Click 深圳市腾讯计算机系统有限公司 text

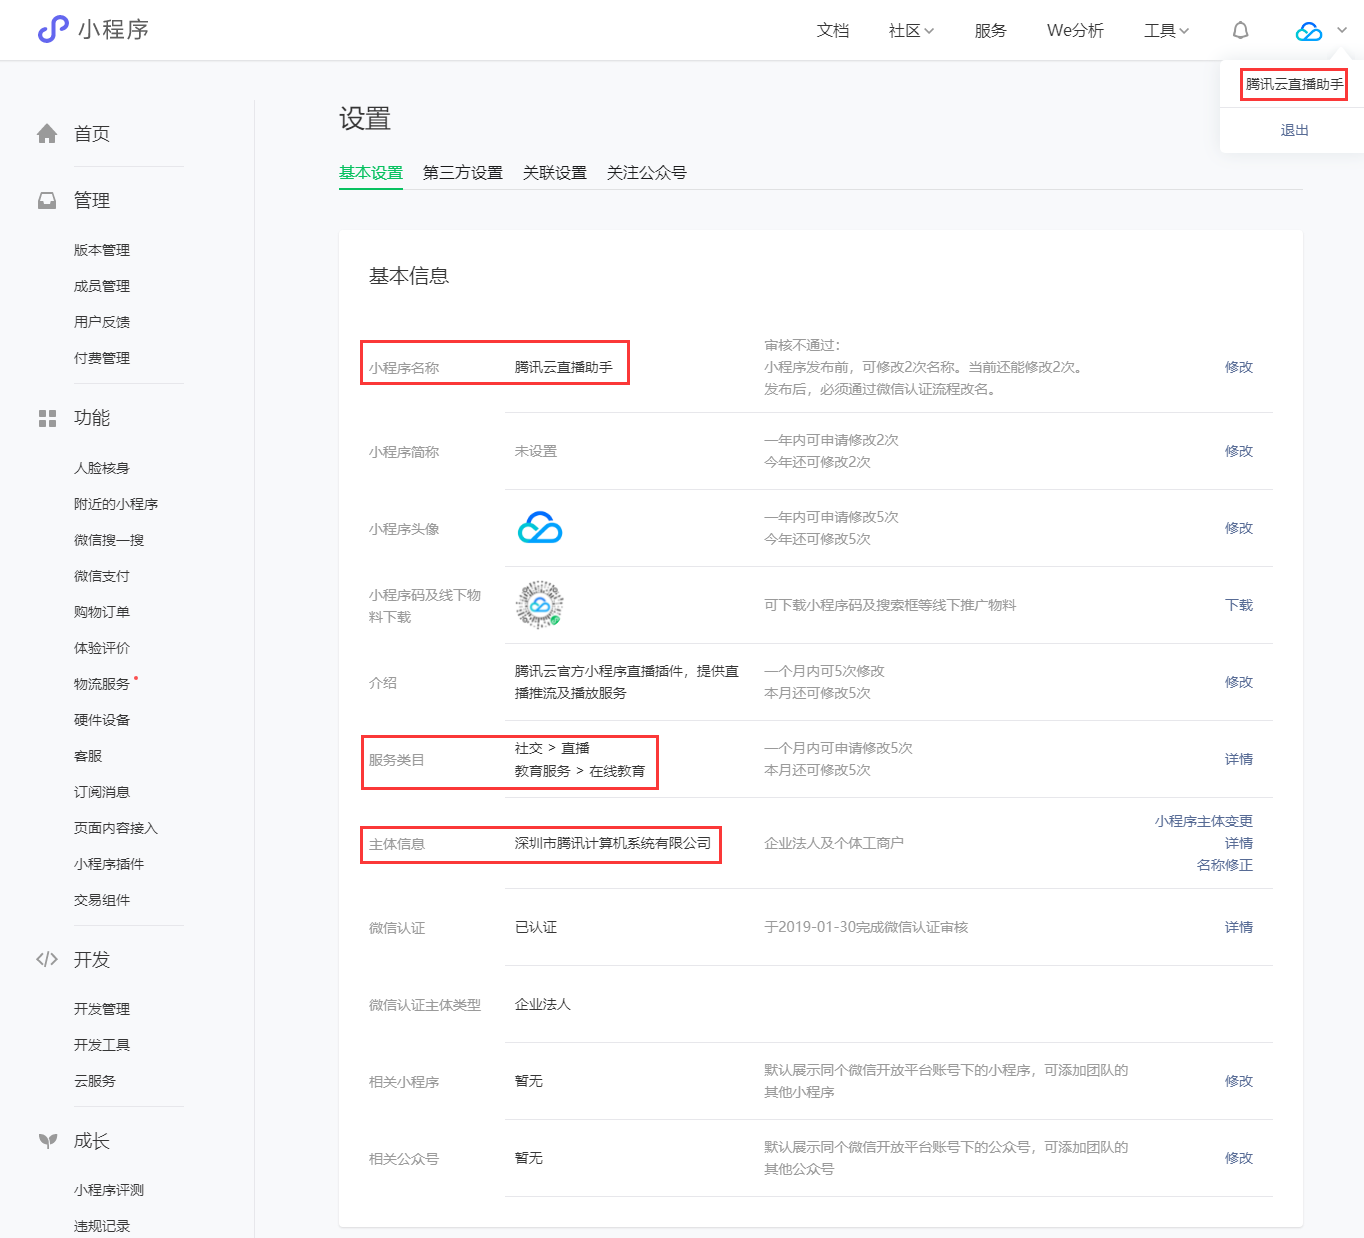pyautogui.click(x=613, y=843)
